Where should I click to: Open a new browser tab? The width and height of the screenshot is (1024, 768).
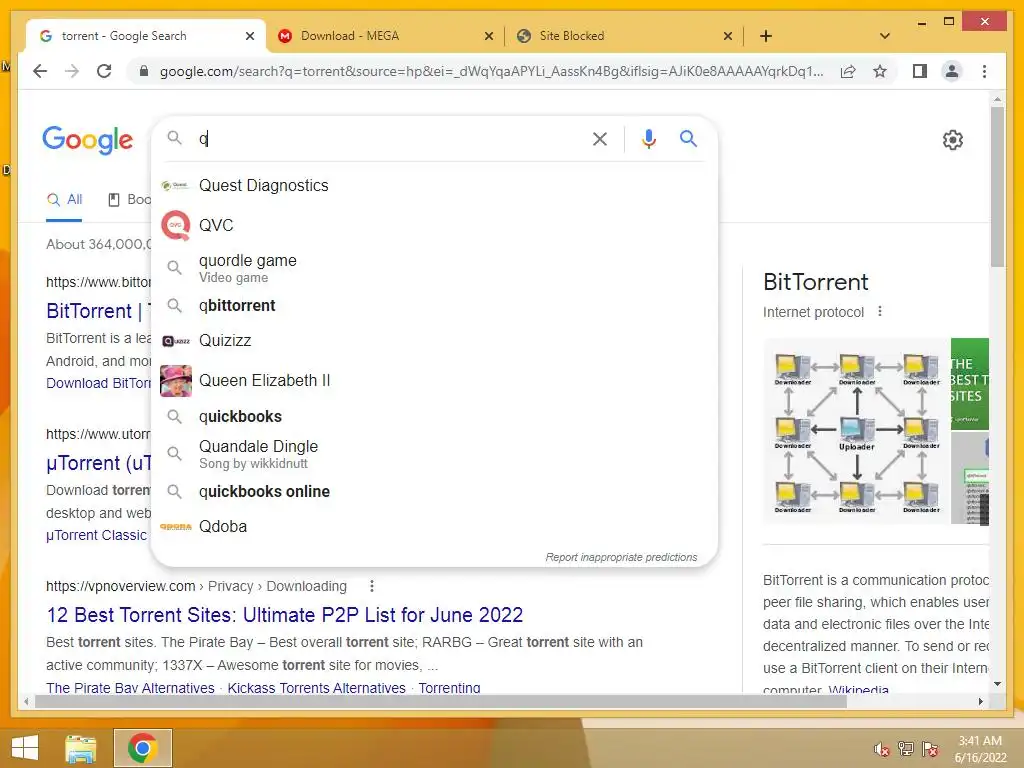tap(766, 36)
